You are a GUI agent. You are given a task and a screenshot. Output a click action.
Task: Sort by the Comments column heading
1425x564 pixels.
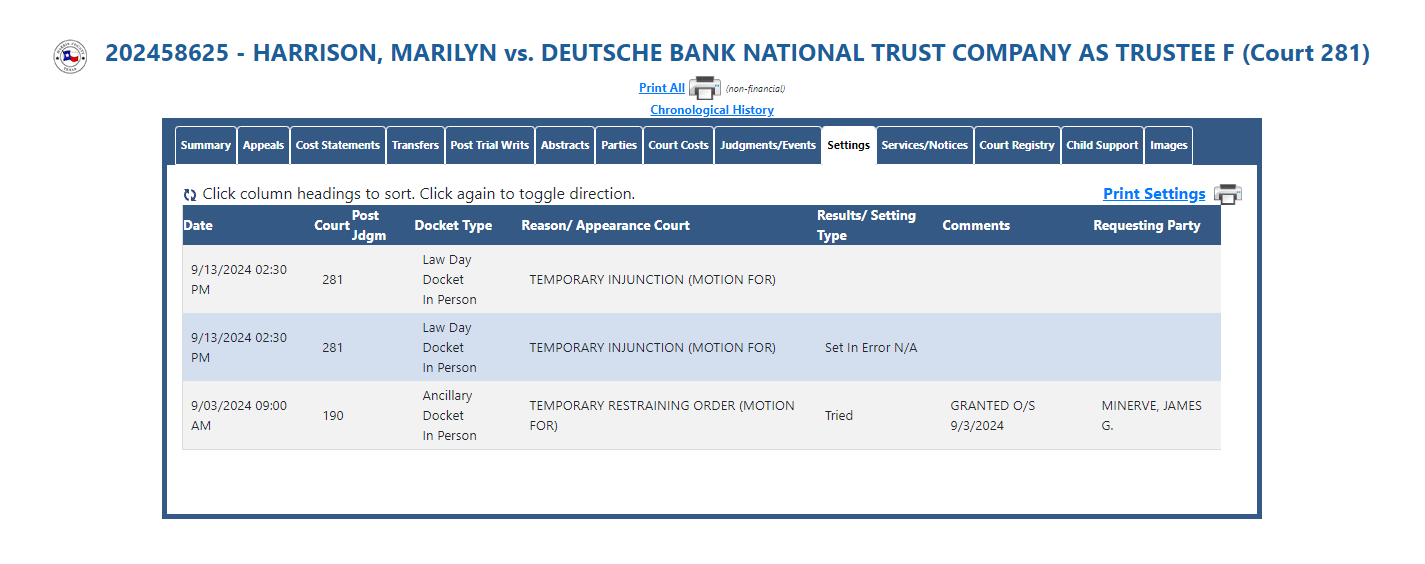(x=976, y=225)
